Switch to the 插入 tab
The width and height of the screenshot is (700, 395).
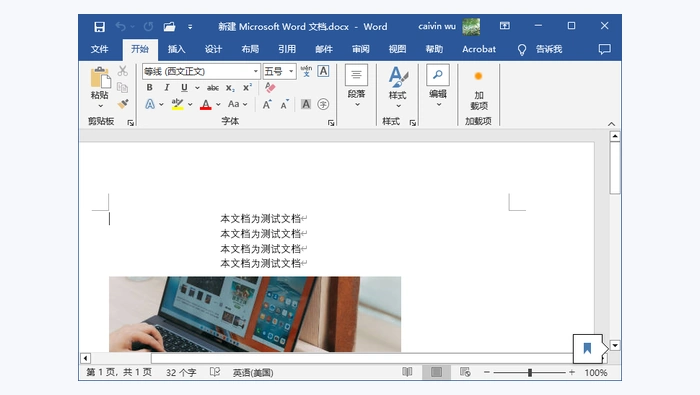click(176, 49)
